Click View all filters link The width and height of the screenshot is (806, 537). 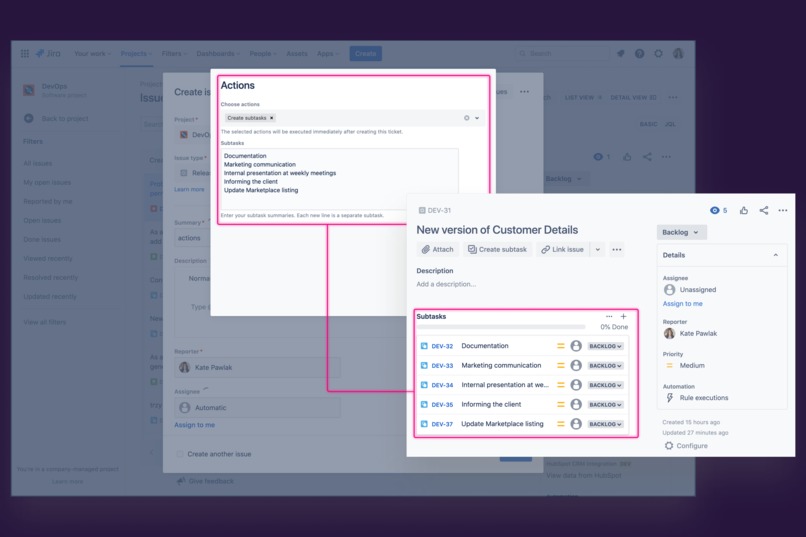[45, 322]
